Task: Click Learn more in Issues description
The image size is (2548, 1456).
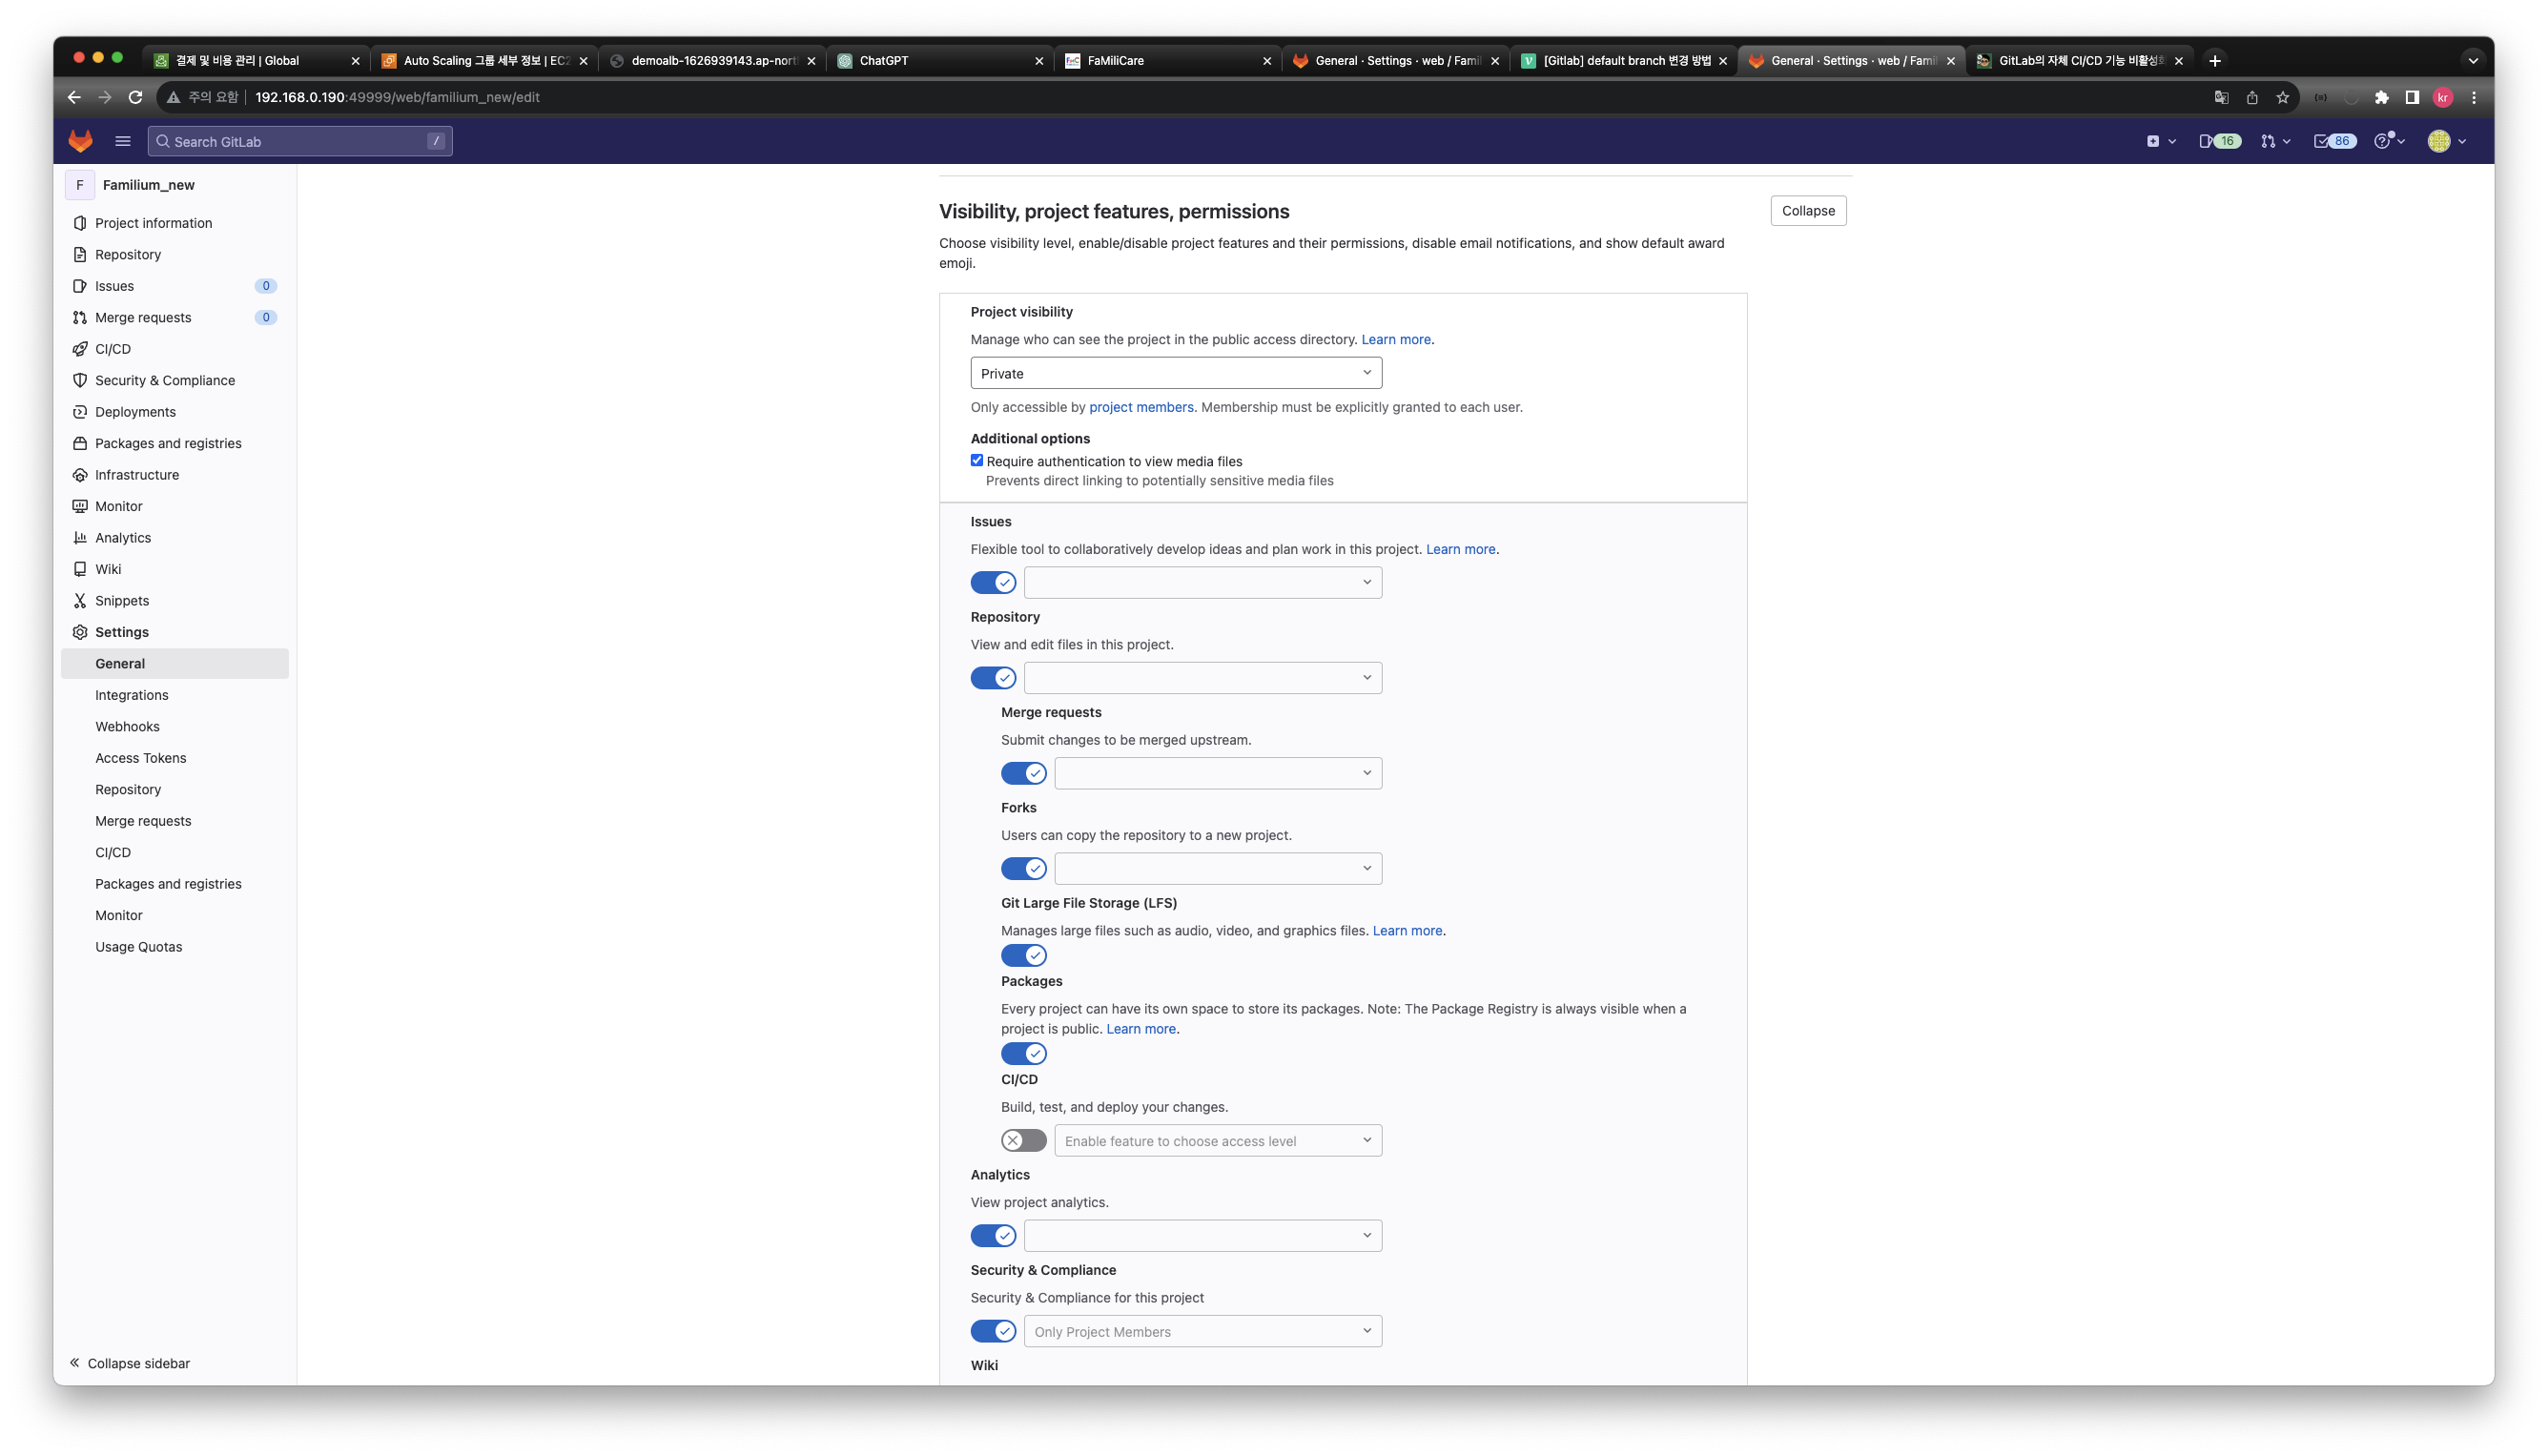Action: (x=1461, y=549)
